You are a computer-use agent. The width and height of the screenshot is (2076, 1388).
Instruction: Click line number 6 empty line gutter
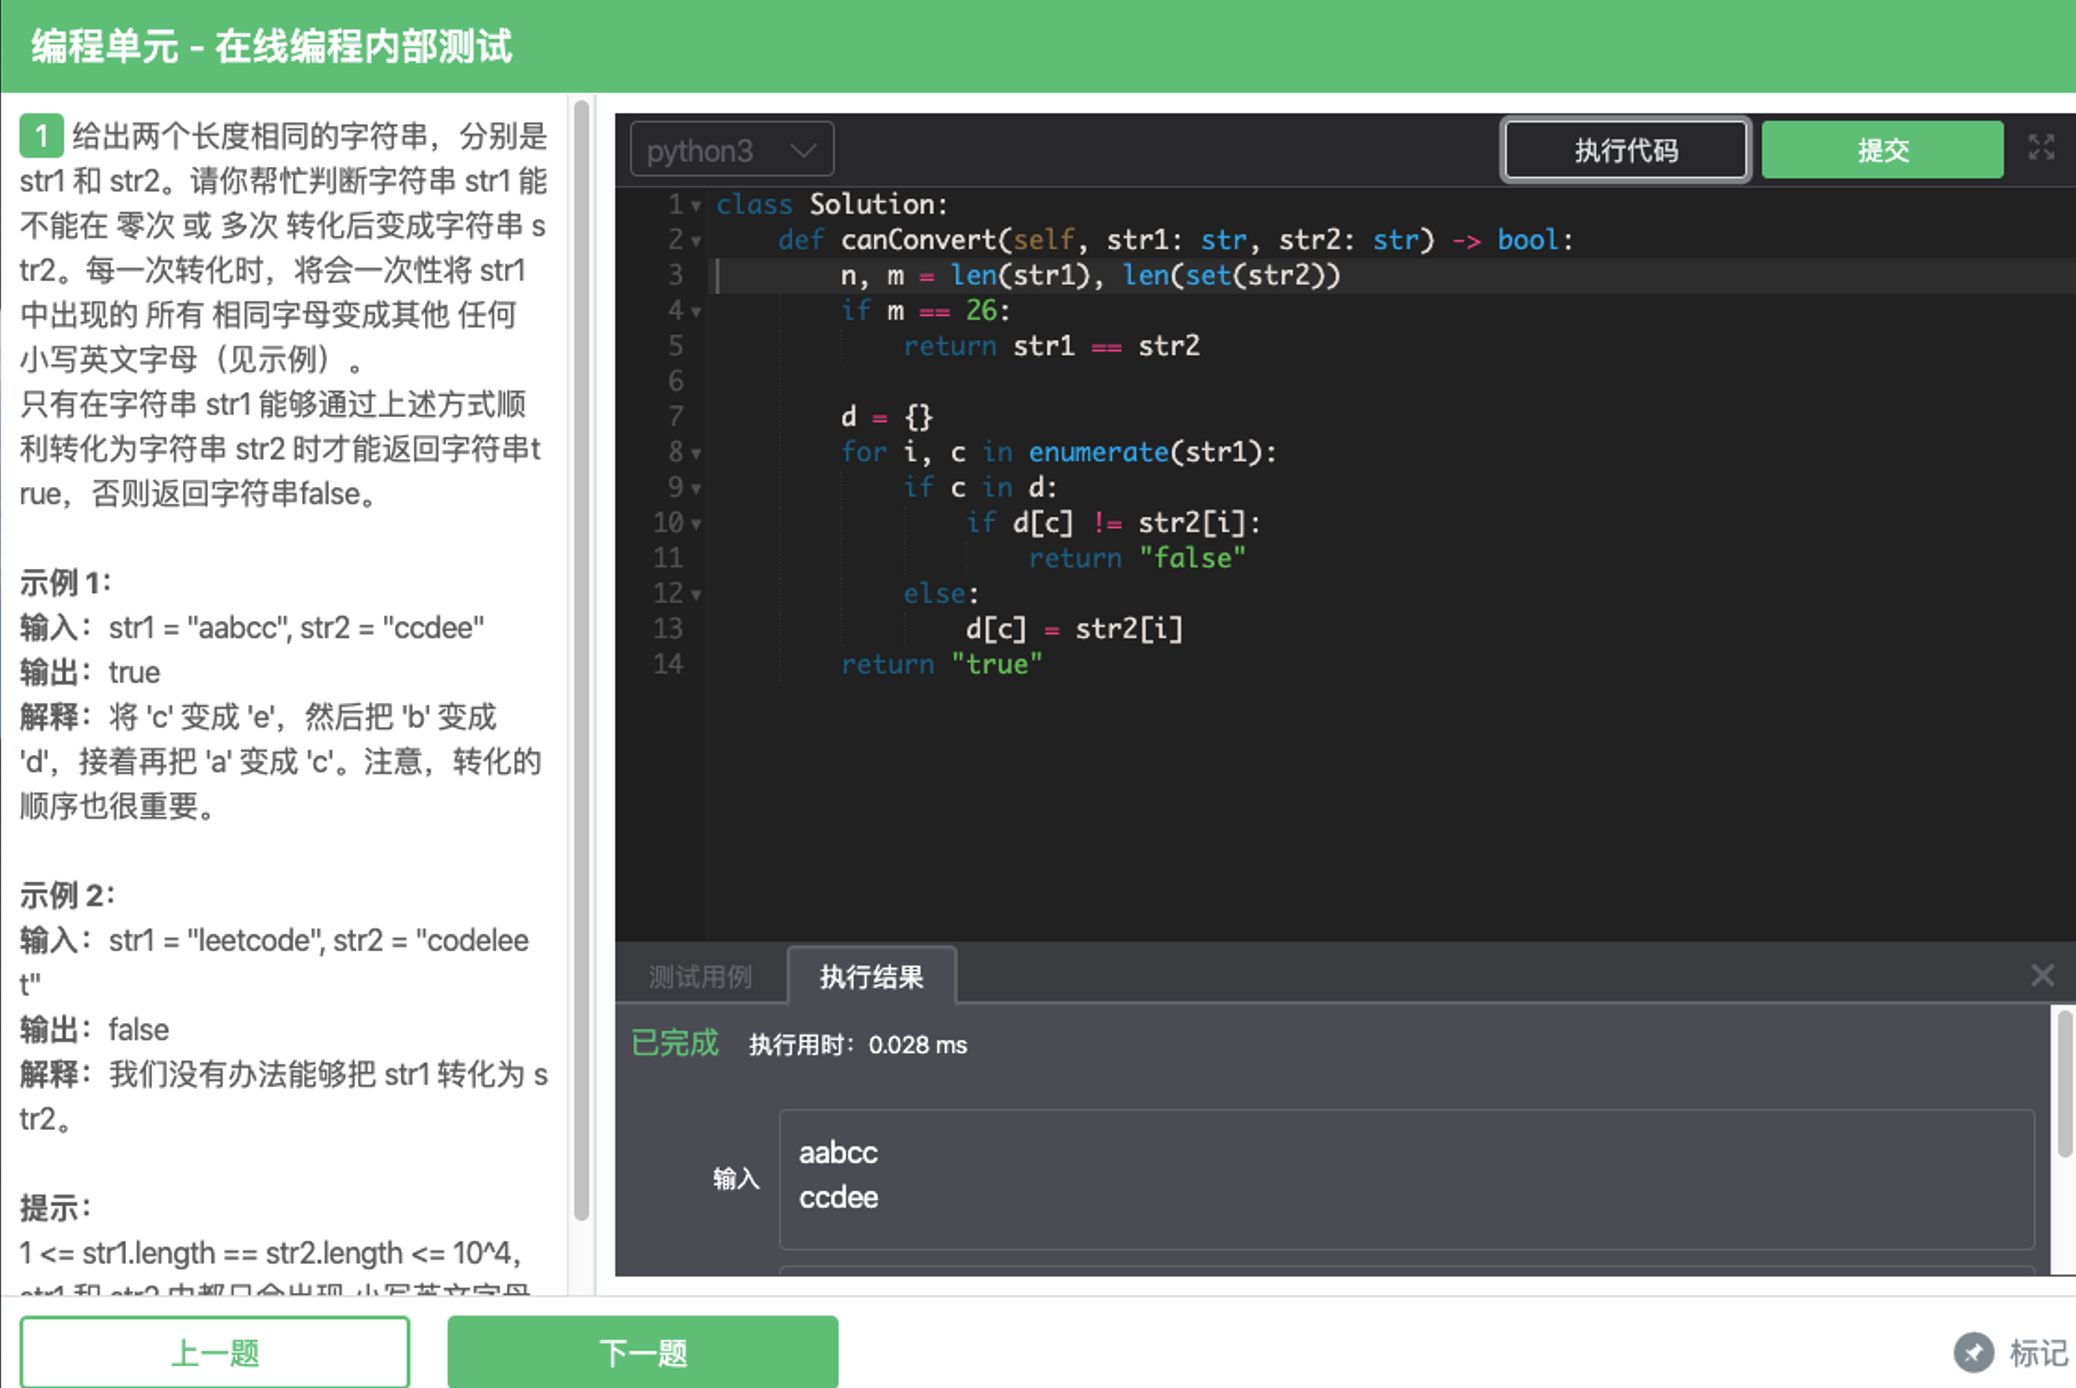tap(675, 381)
